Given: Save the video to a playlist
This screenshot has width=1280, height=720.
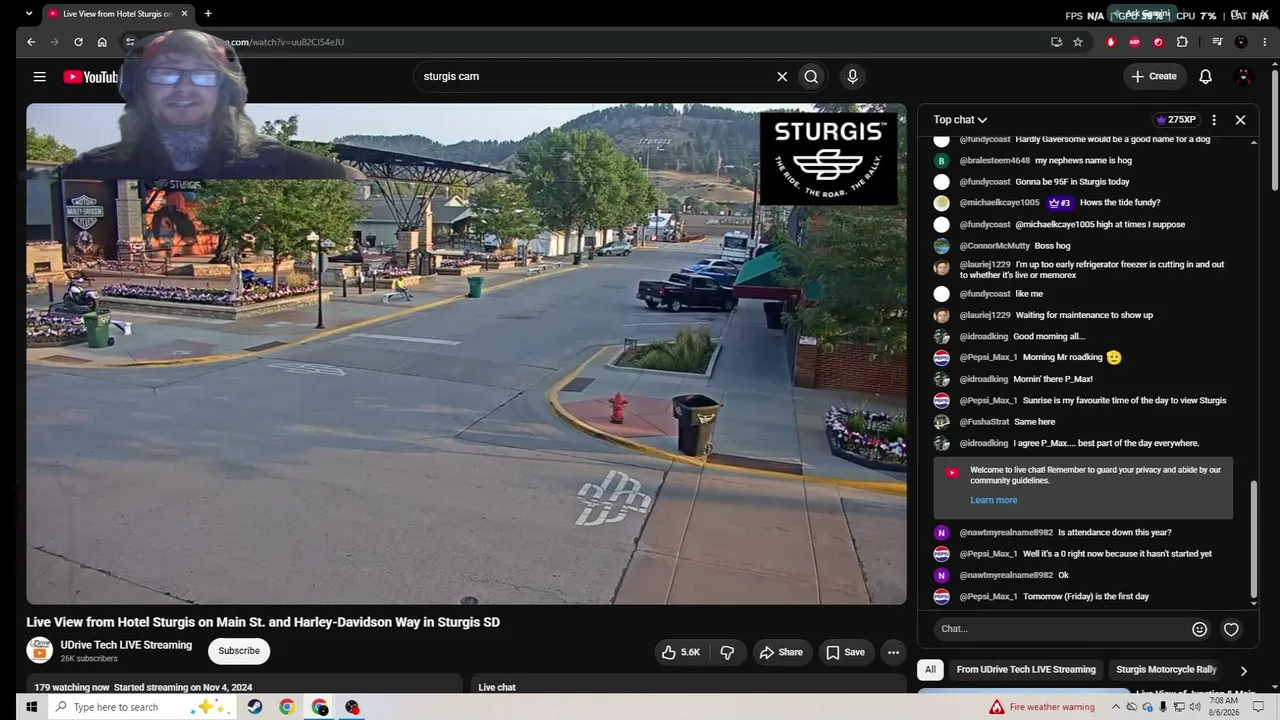Looking at the screenshot, I should [845, 652].
